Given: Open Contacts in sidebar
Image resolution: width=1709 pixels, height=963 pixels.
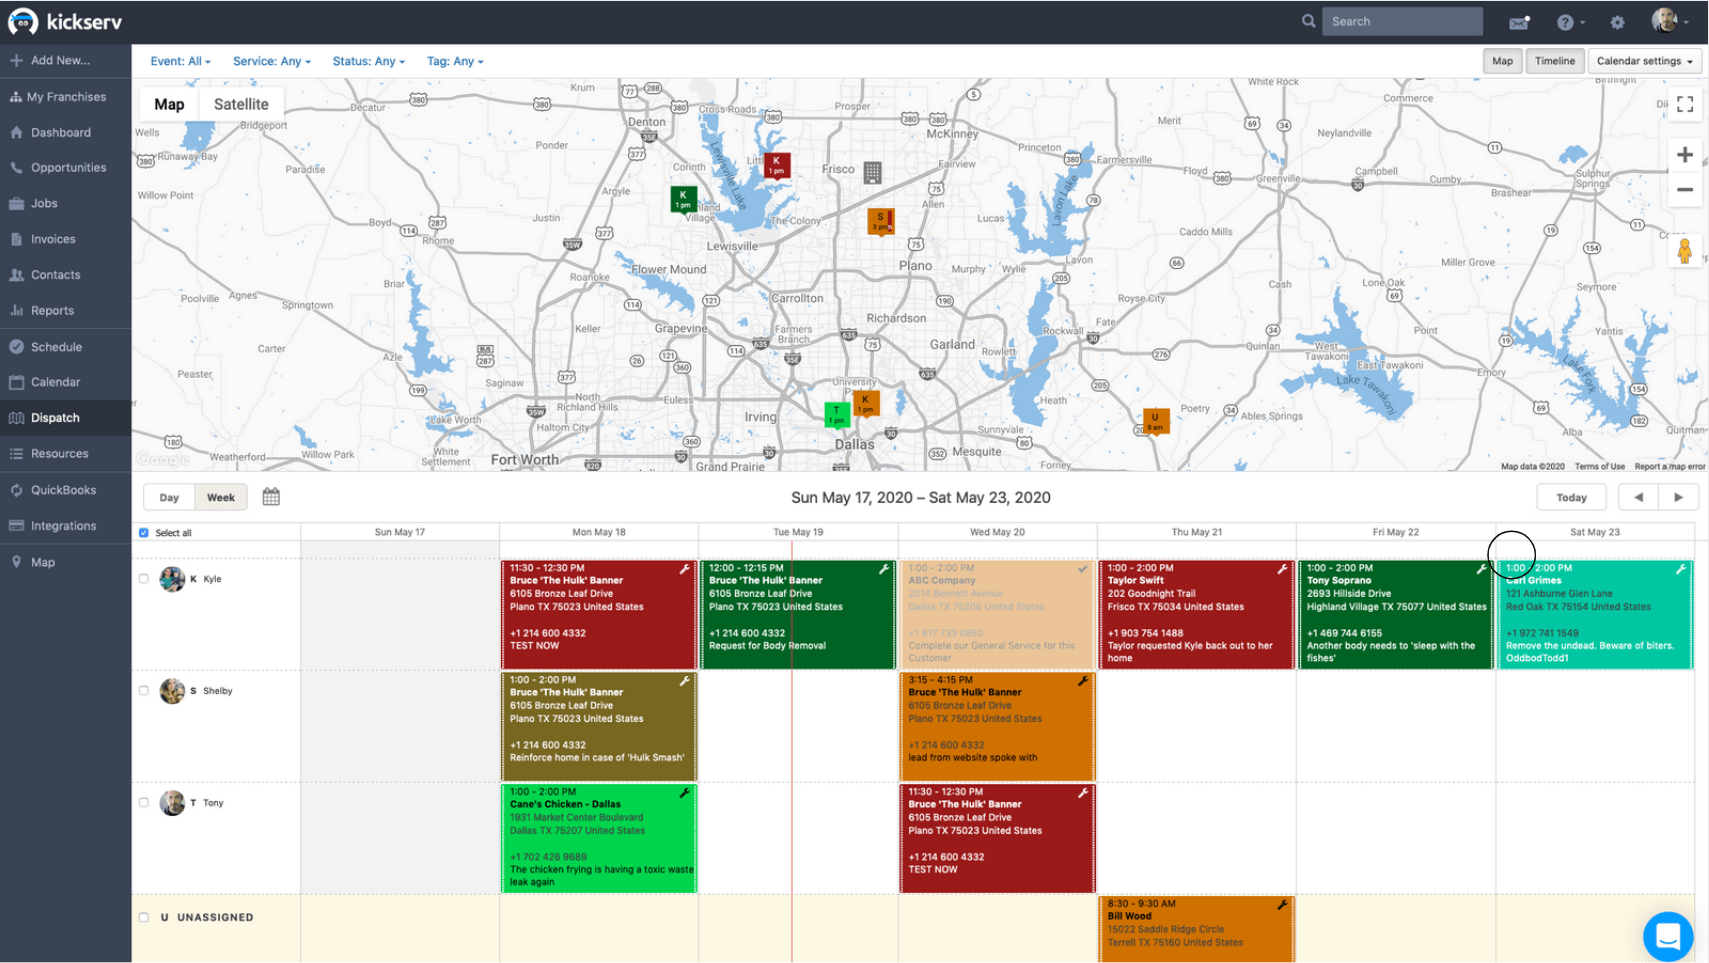Looking at the screenshot, I should [66, 275].
